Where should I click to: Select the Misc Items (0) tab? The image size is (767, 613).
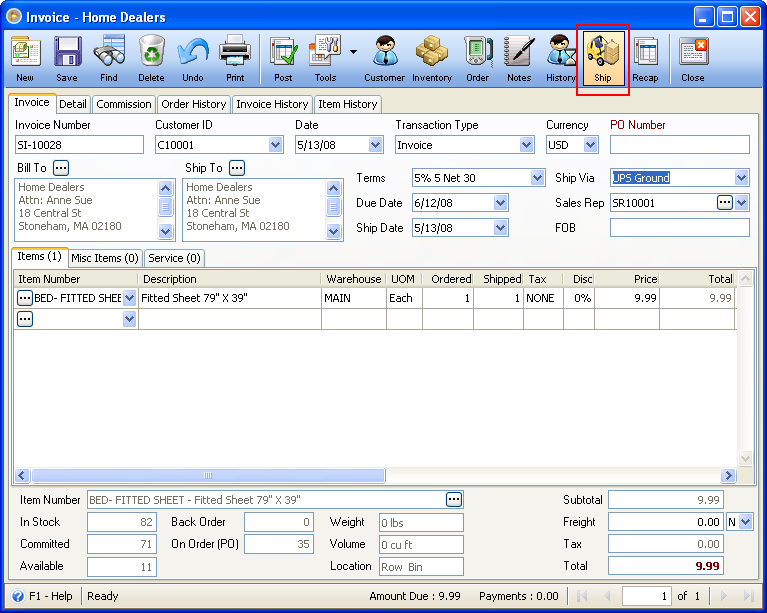(105, 258)
